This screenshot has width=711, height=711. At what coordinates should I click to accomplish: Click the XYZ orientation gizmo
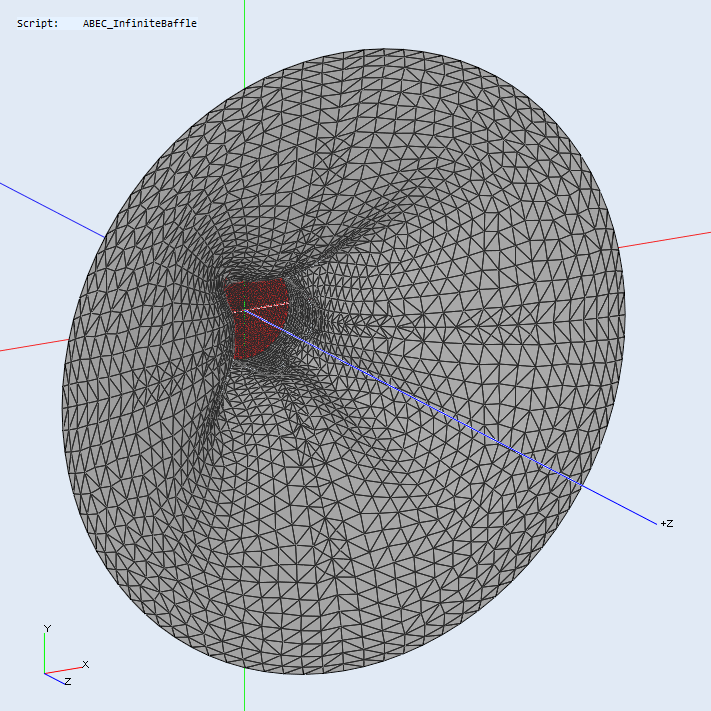click(x=66, y=655)
